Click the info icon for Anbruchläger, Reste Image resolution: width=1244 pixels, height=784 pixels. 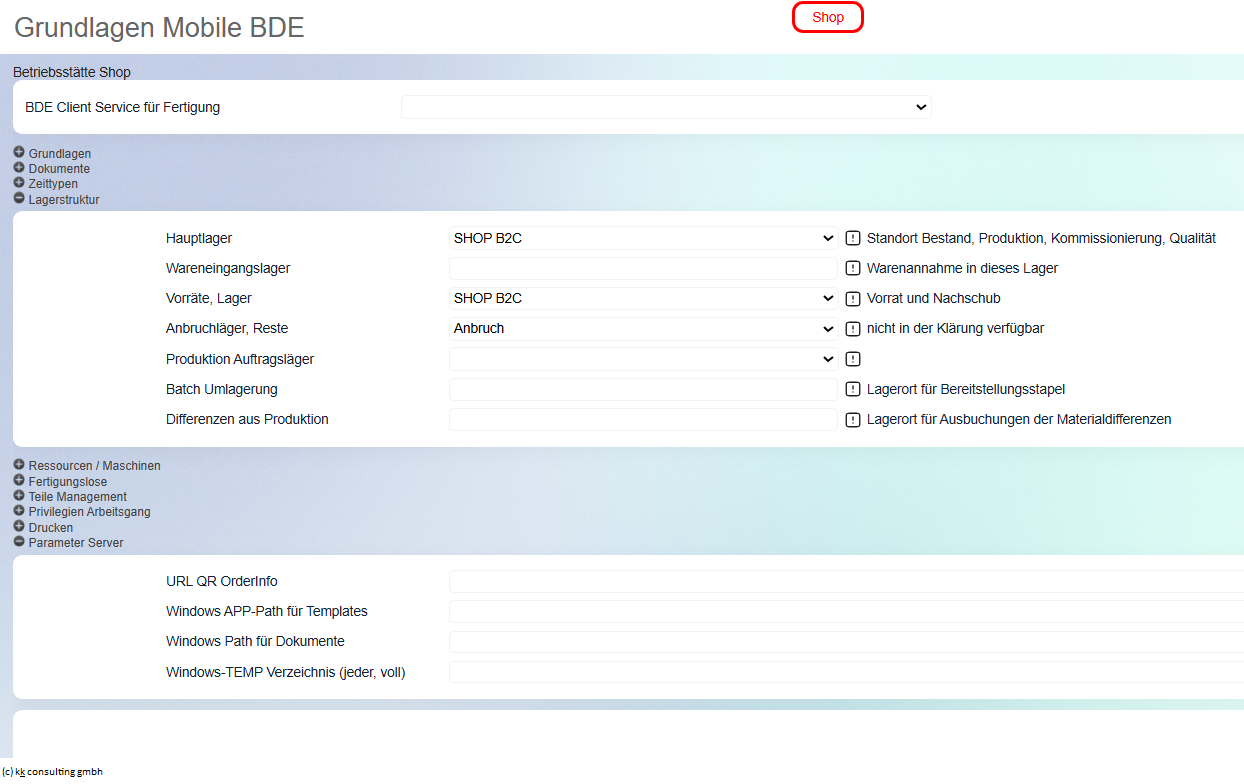point(853,328)
